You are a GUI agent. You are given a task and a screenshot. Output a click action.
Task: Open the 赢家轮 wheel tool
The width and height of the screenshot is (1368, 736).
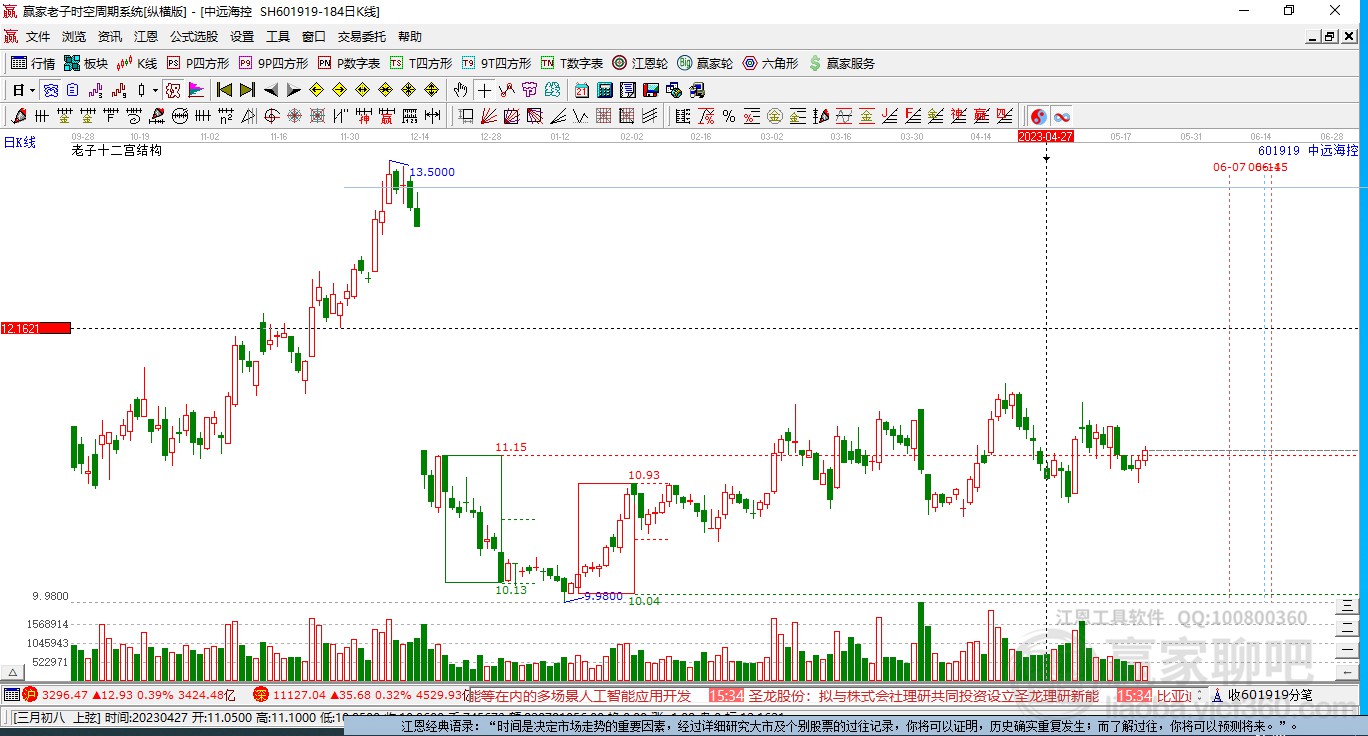click(x=705, y=63)
